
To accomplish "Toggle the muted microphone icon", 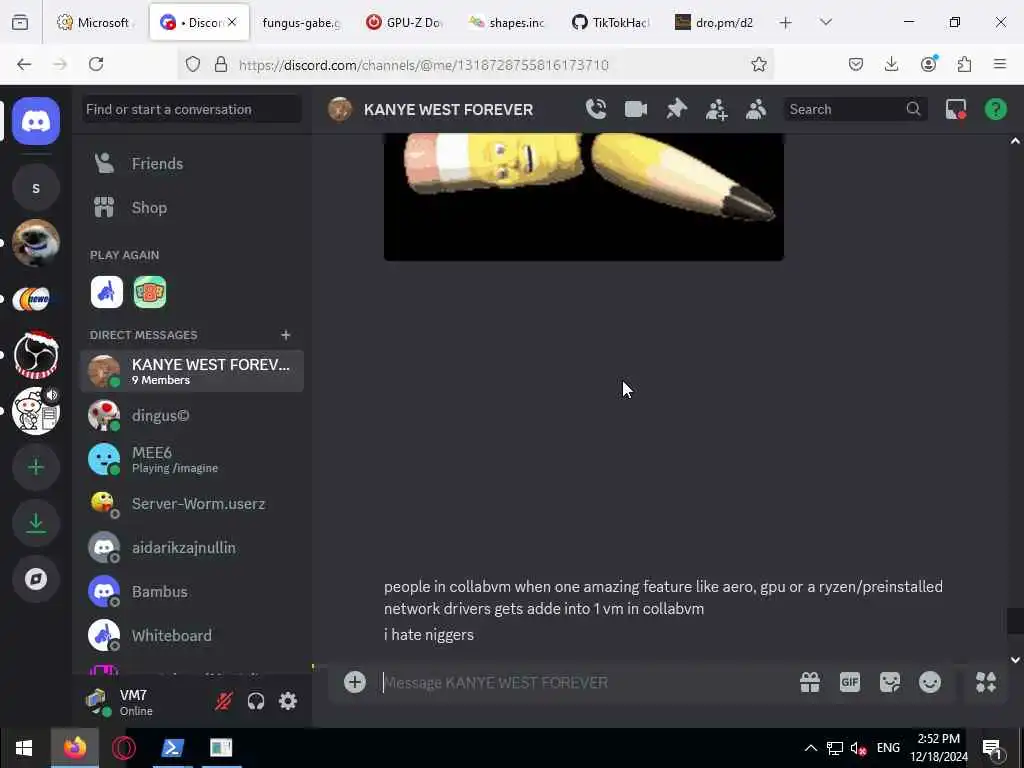I will point(224,701).
